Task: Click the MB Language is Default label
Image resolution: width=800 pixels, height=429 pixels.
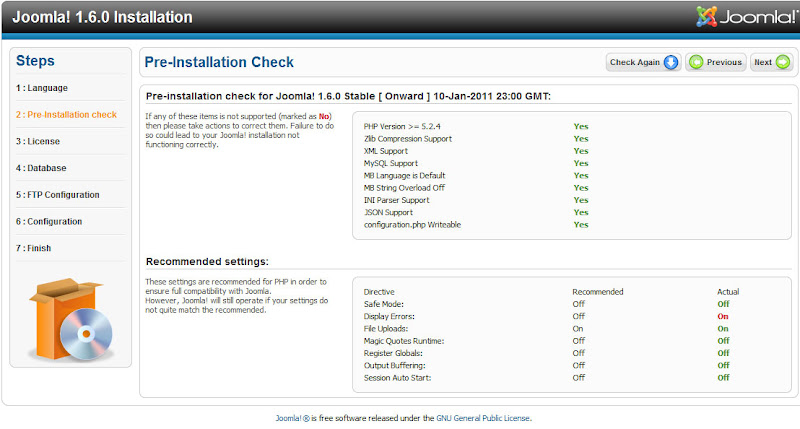Action: pyautogui.click(x=405, y=175)
